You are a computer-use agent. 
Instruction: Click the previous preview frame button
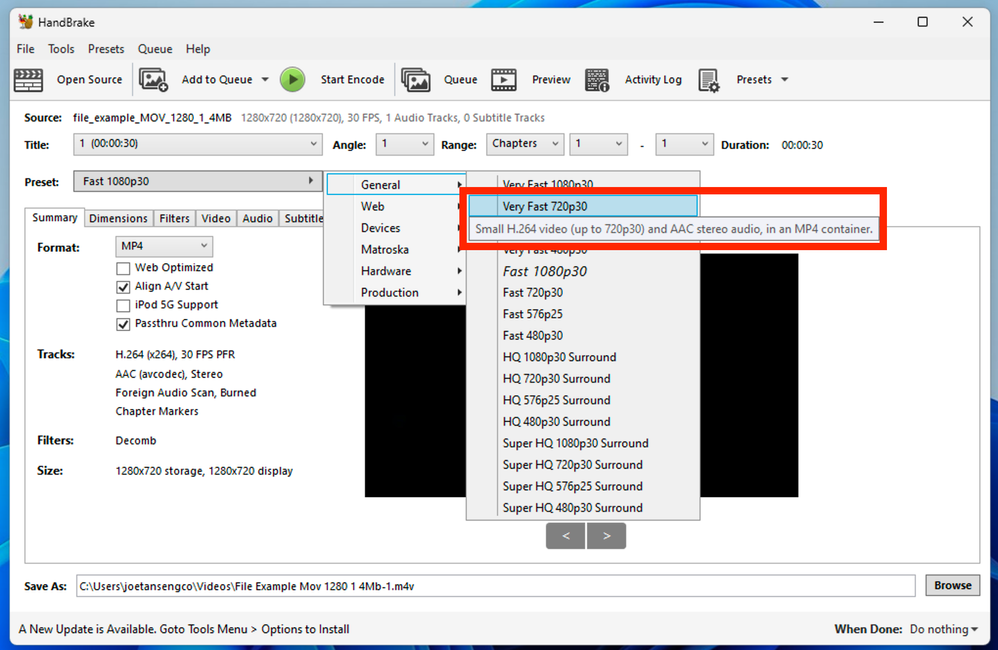pyautogui.click(x=565, y=536)
